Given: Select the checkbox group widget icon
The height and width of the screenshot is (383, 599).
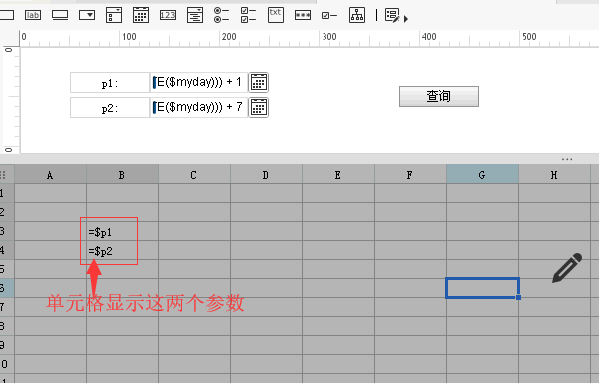Looking at the screenshot, I should point(248,15).
